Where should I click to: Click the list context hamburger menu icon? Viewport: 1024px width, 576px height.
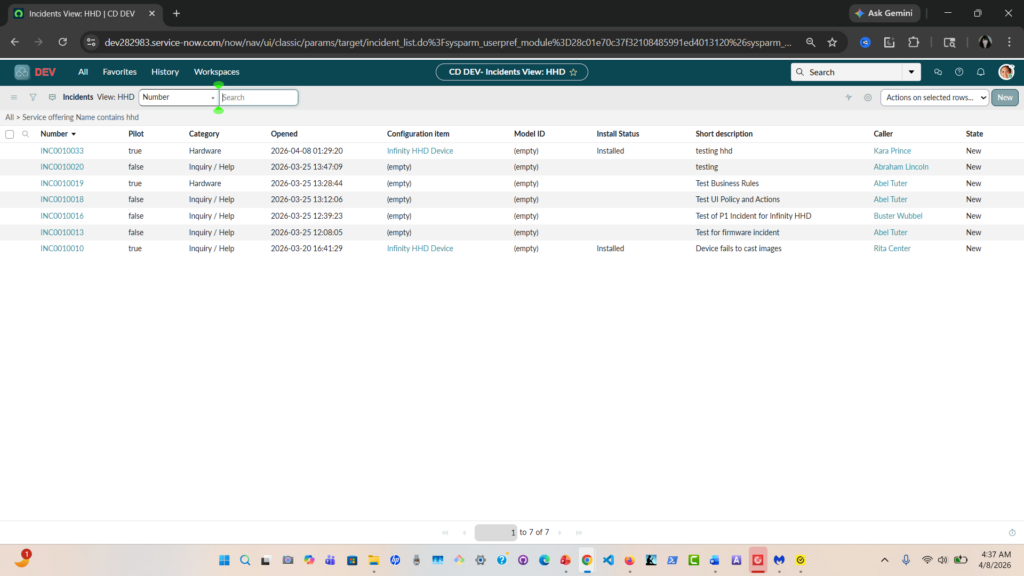point(13,97)
